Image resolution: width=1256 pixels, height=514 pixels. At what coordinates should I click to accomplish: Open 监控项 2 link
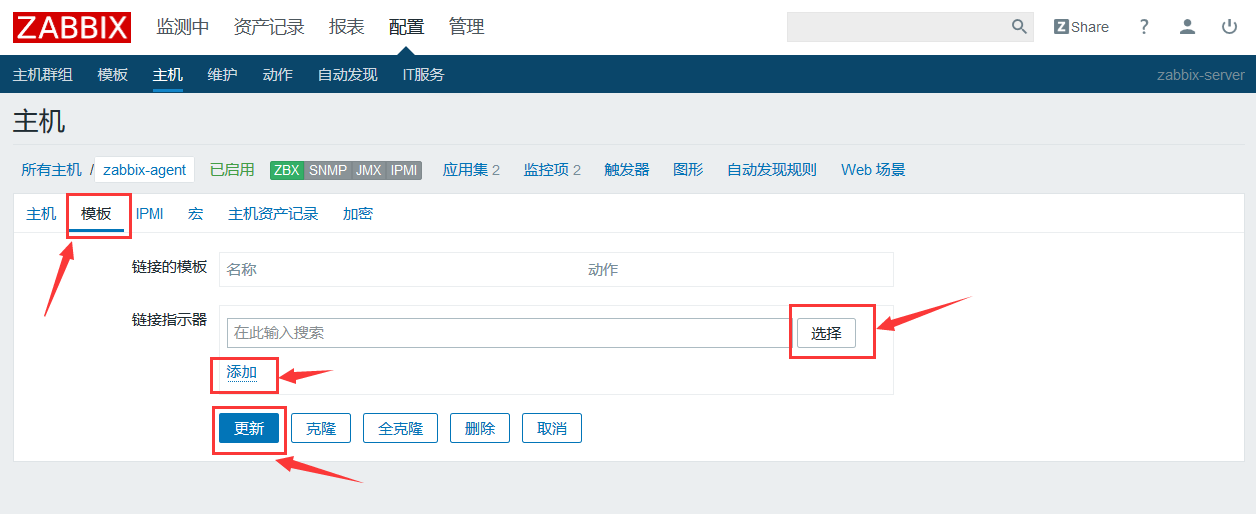[552, 170]
